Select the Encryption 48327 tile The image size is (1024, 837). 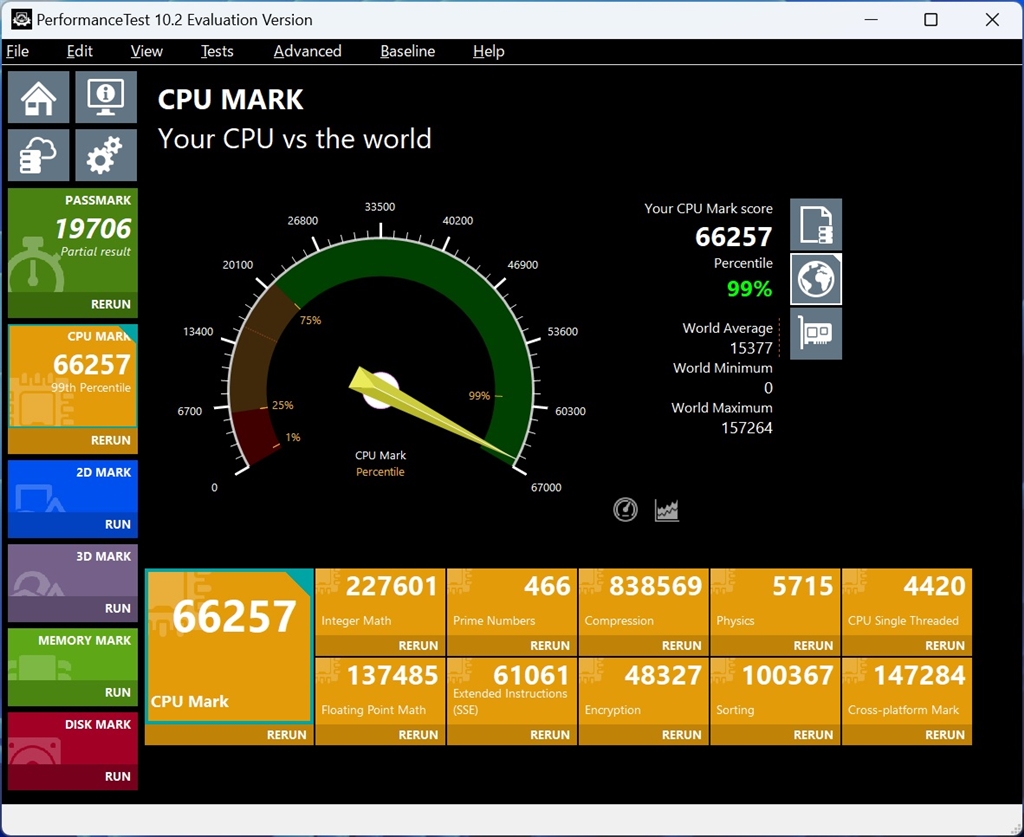(x=643, y=691)
